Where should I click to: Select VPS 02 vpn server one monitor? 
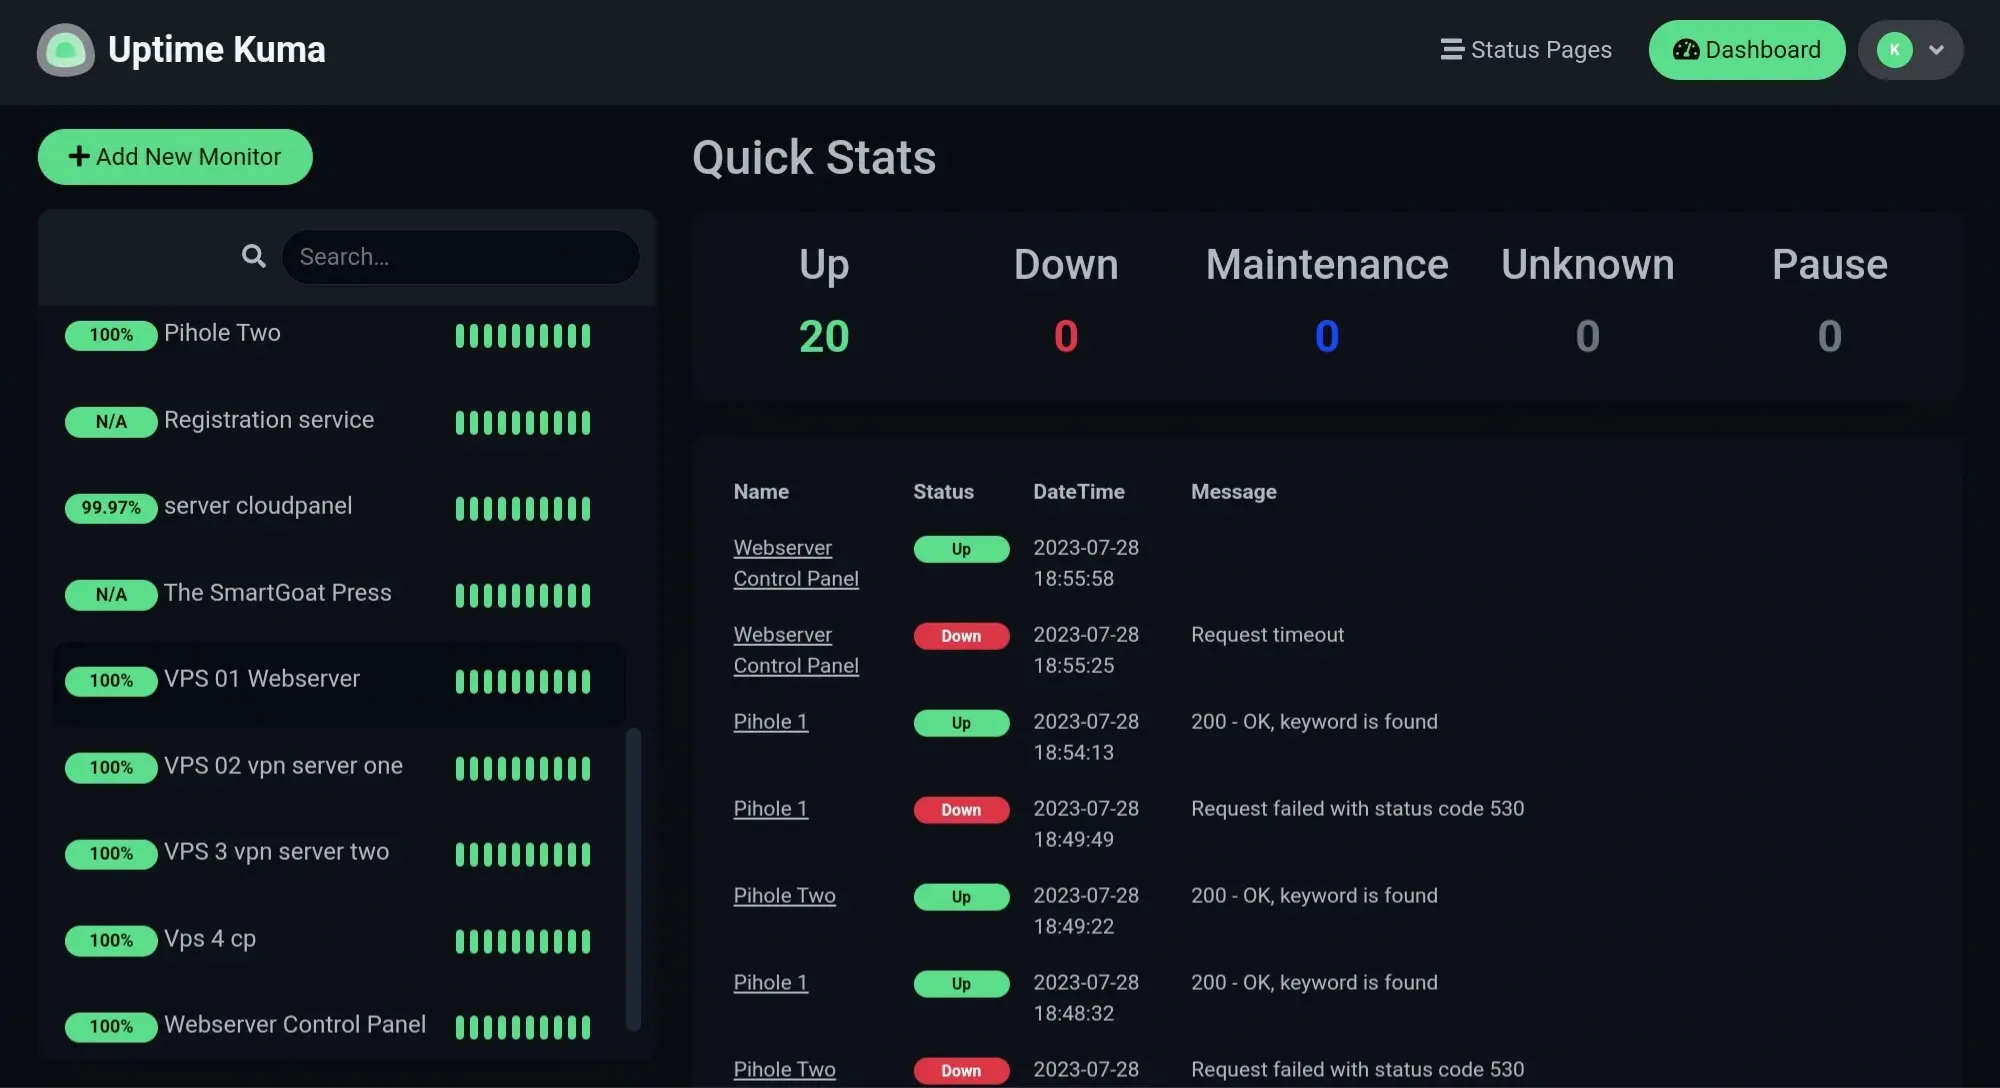[x=340, y=767]
